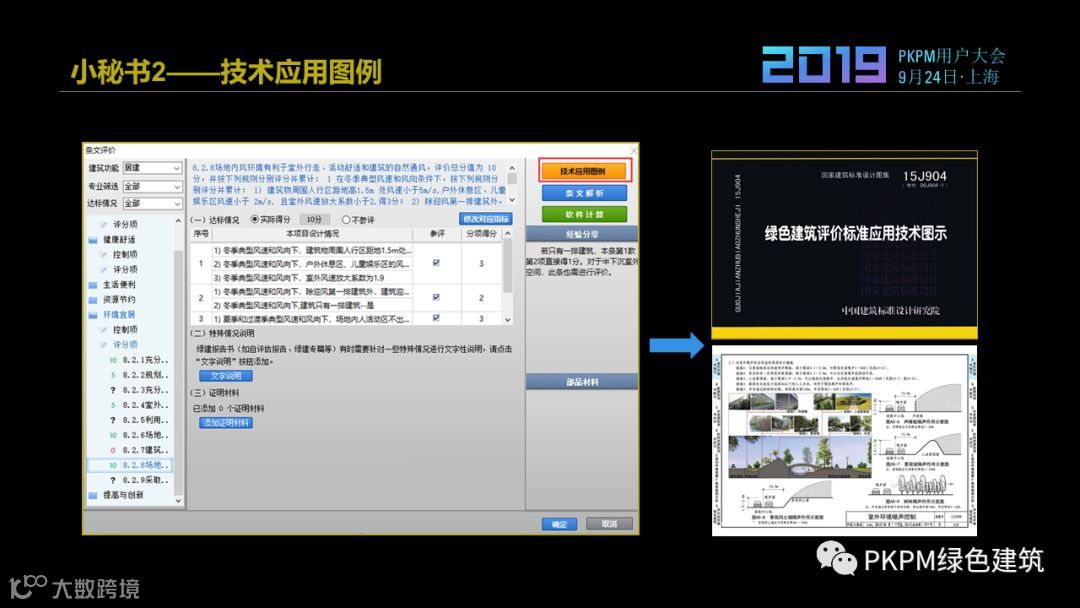Select tree item 8.2.4室外..
1080x608 pixels.
click(x=145, y=405)
